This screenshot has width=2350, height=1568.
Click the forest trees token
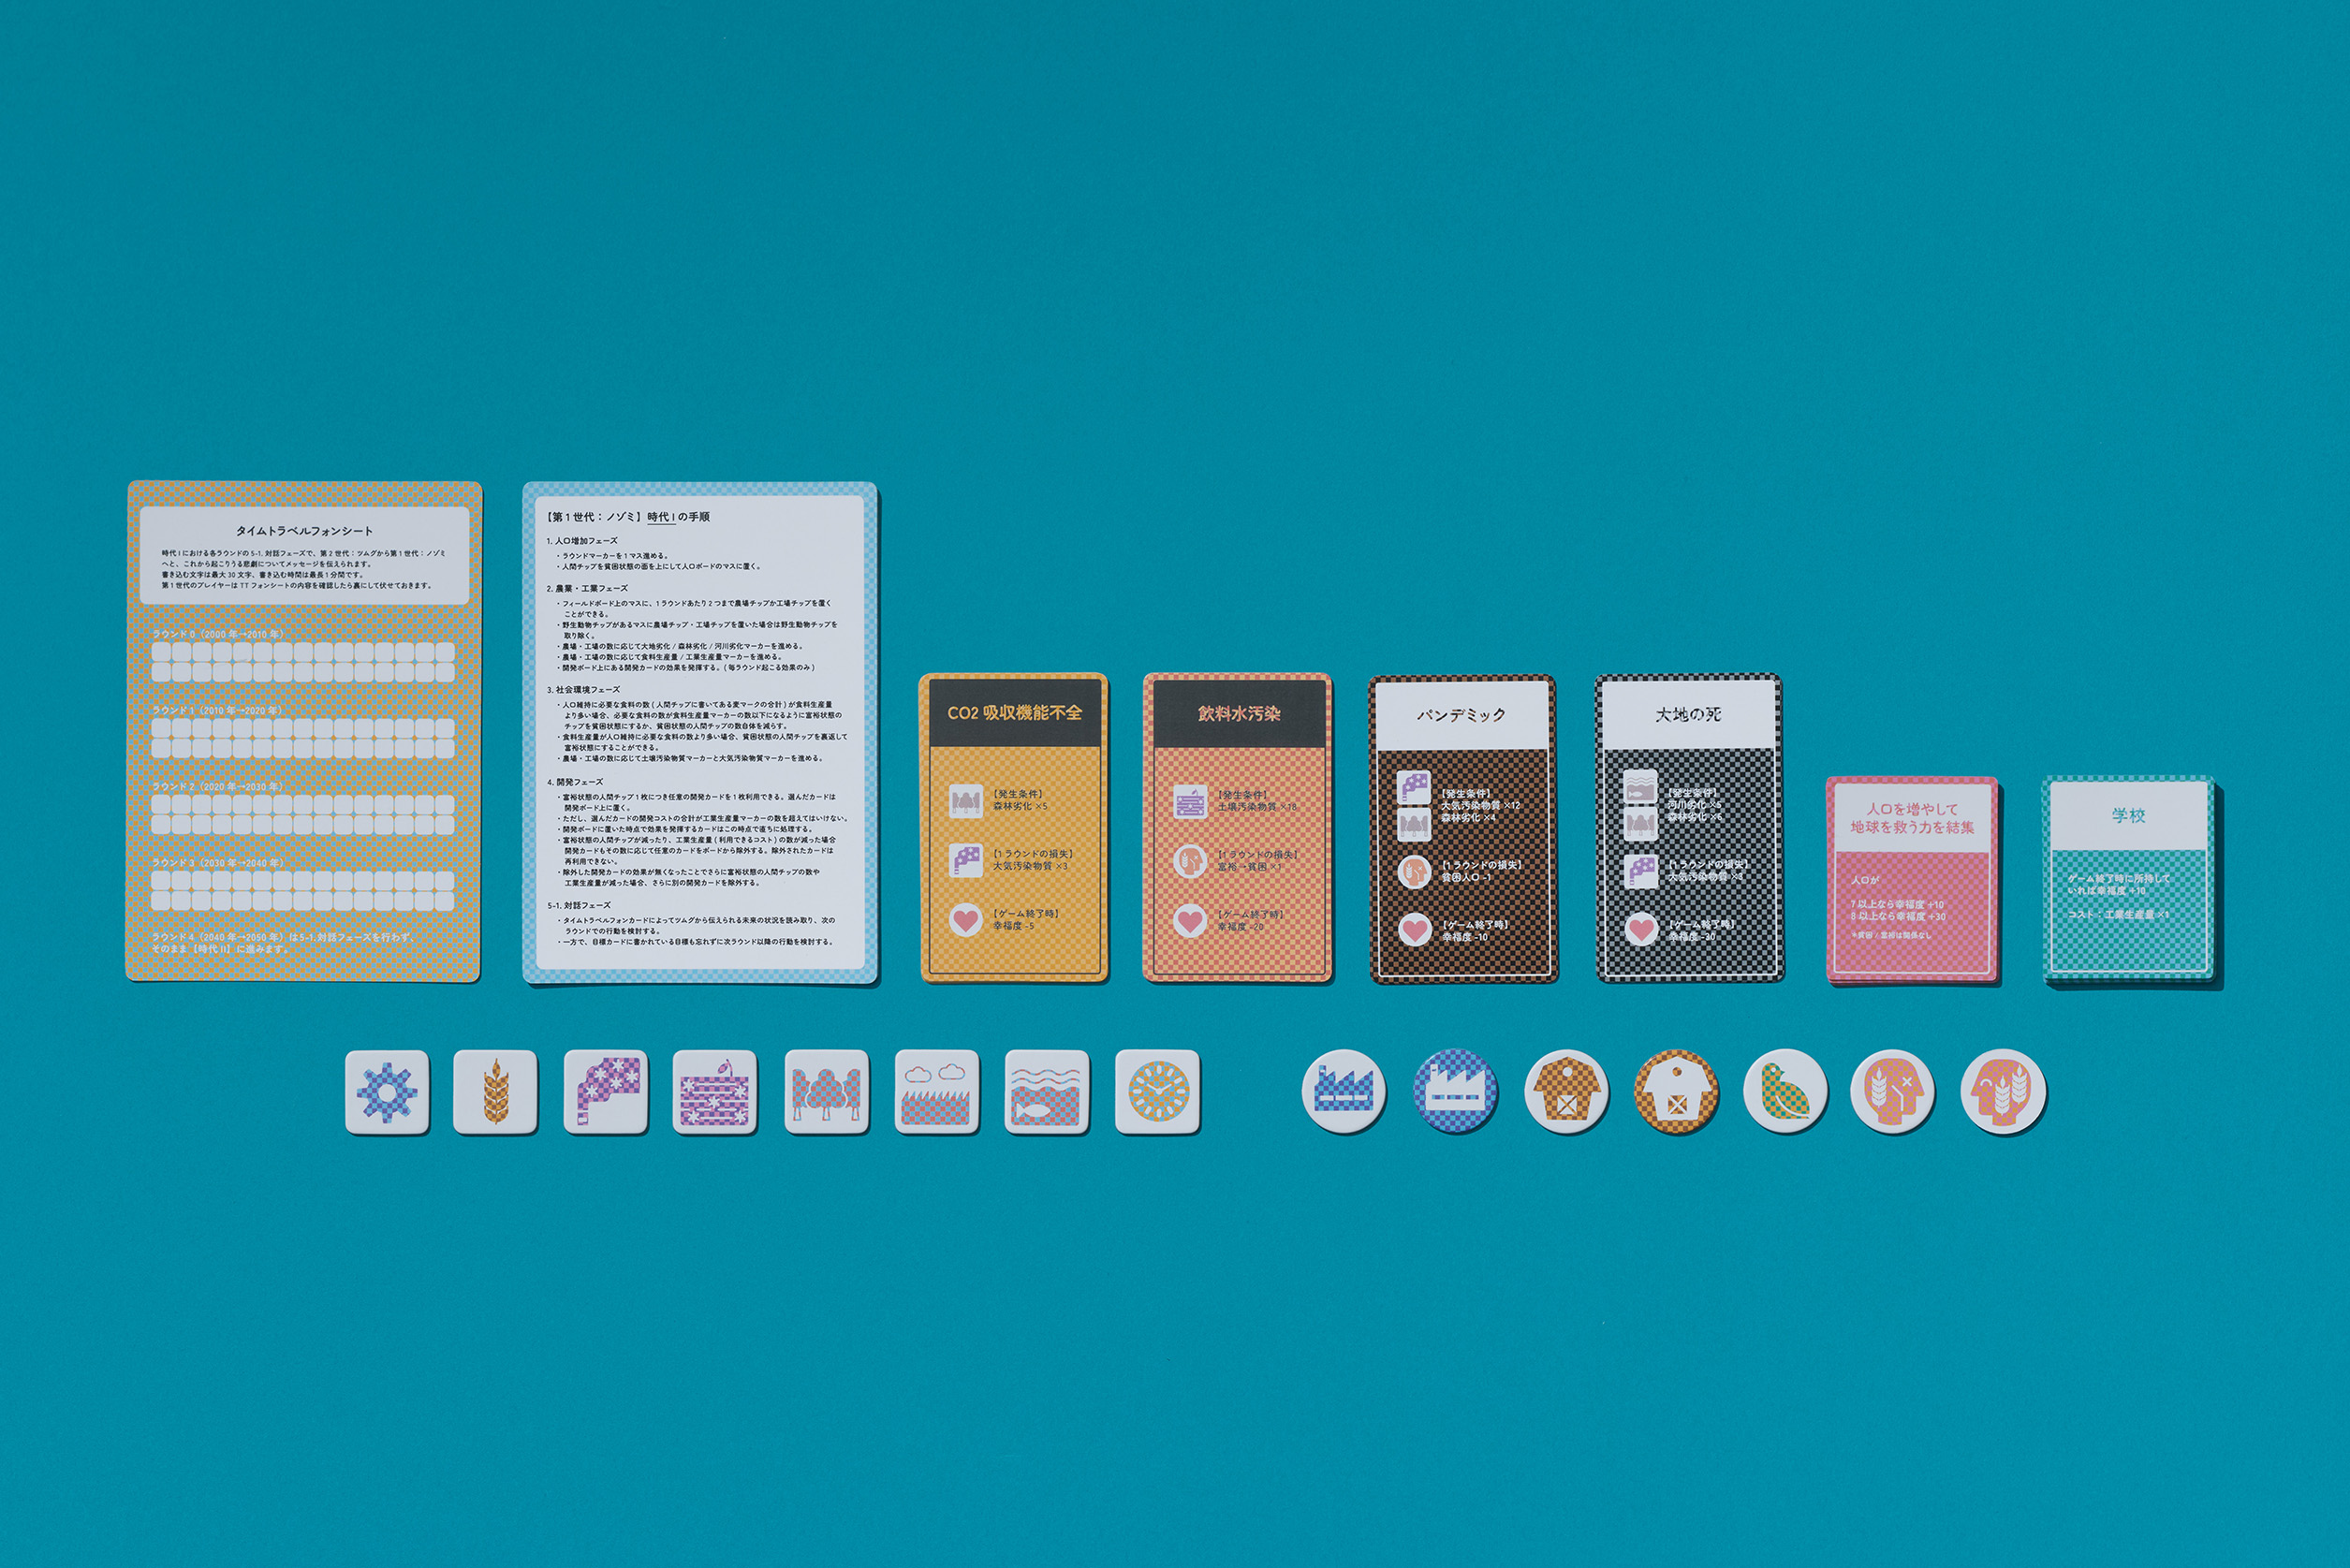[826, 1092]
